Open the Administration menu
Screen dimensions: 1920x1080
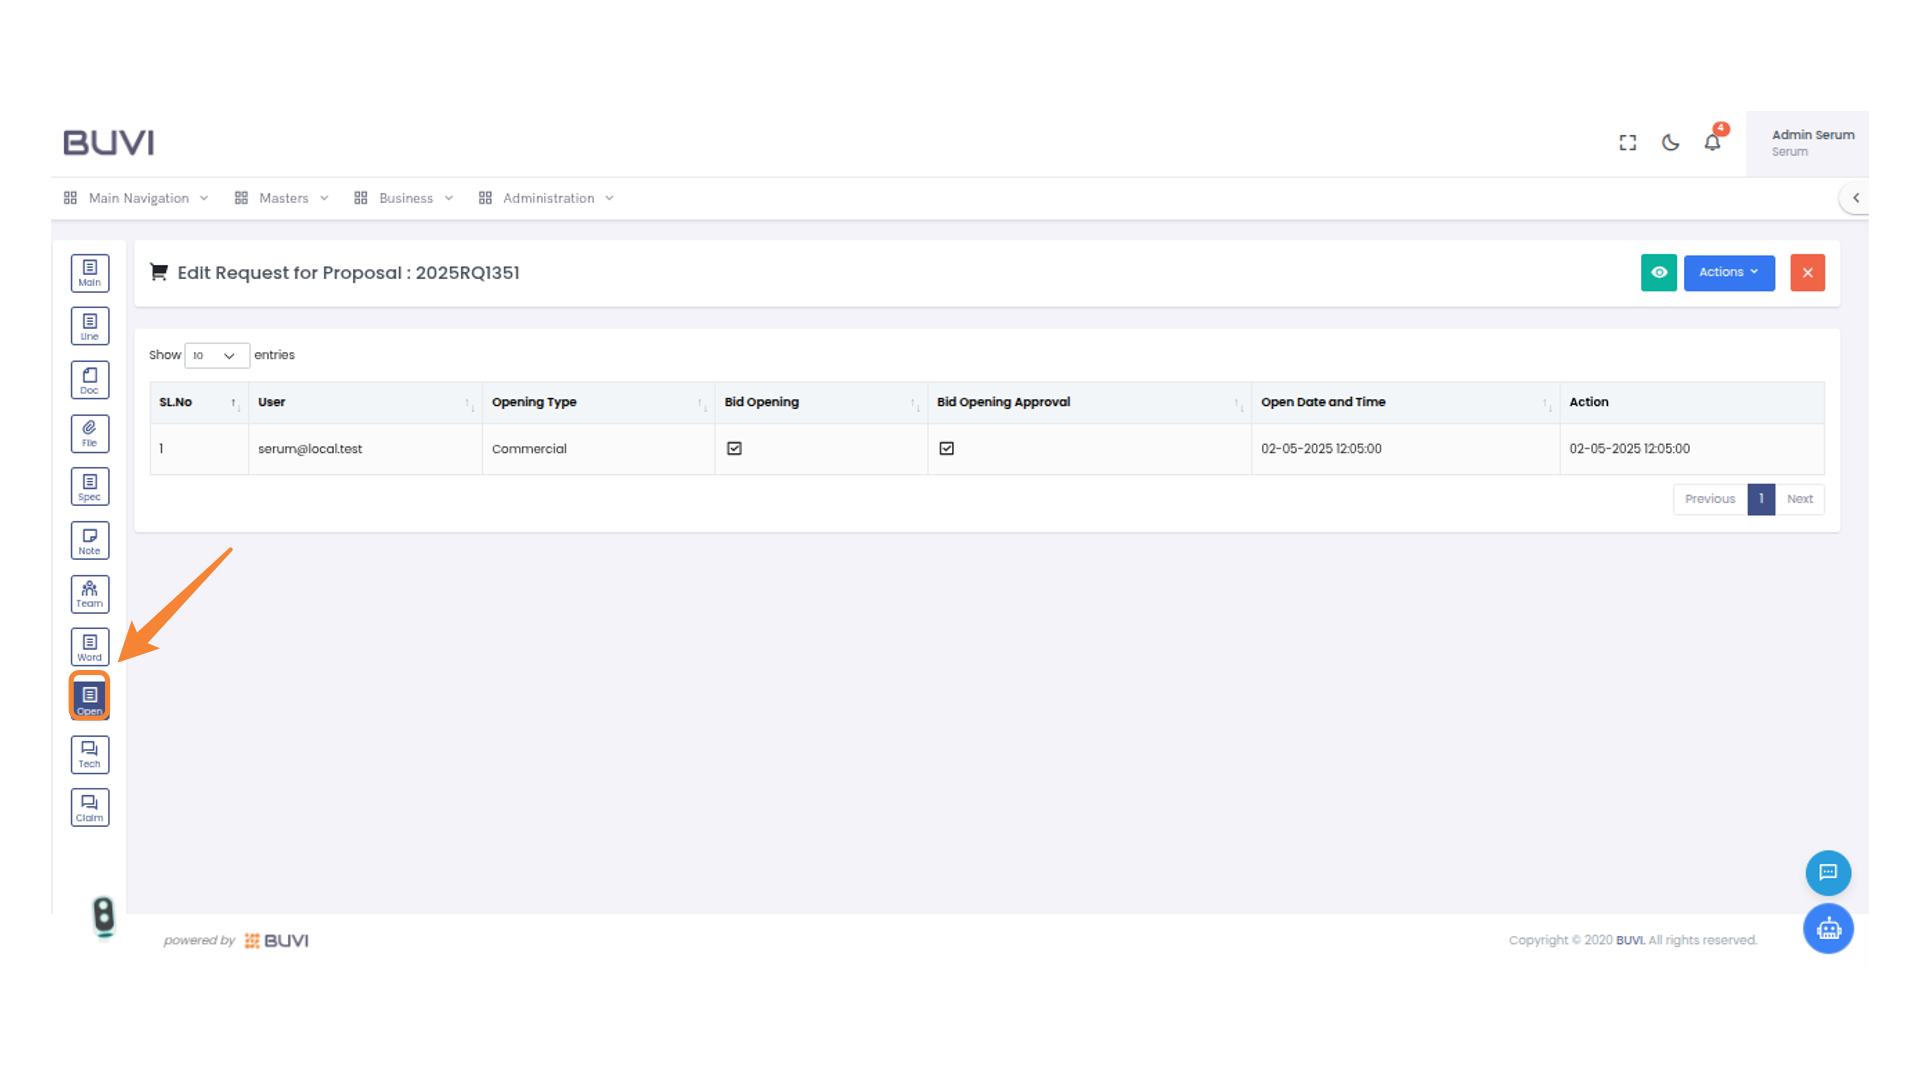pos(547,198)
